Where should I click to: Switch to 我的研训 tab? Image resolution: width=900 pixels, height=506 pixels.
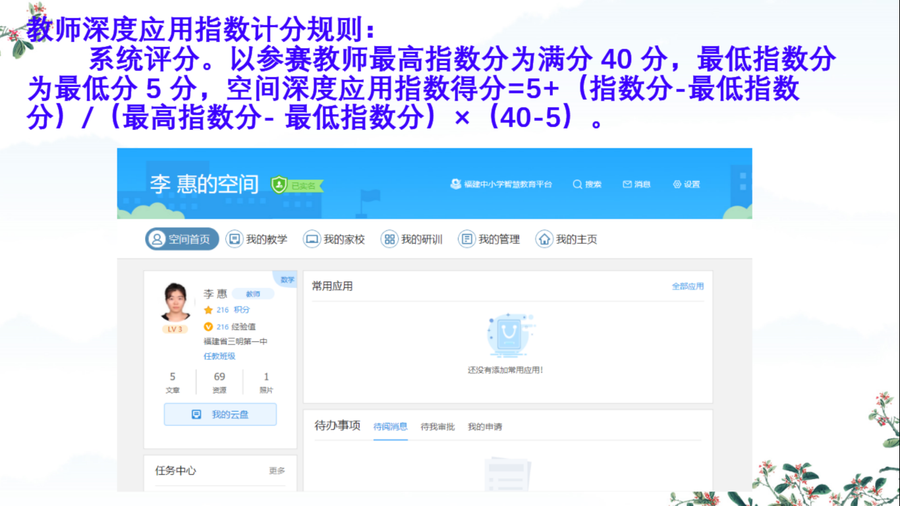(412, 239)
